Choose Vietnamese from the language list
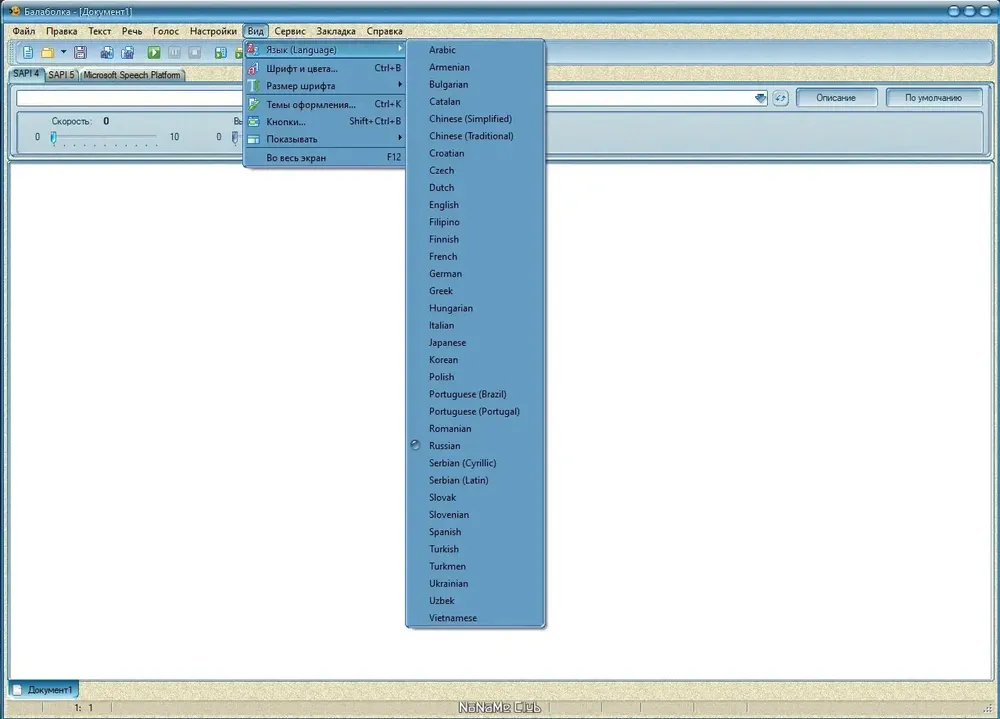This screenshot has height=719, width=1000. [x=475, y=618]
